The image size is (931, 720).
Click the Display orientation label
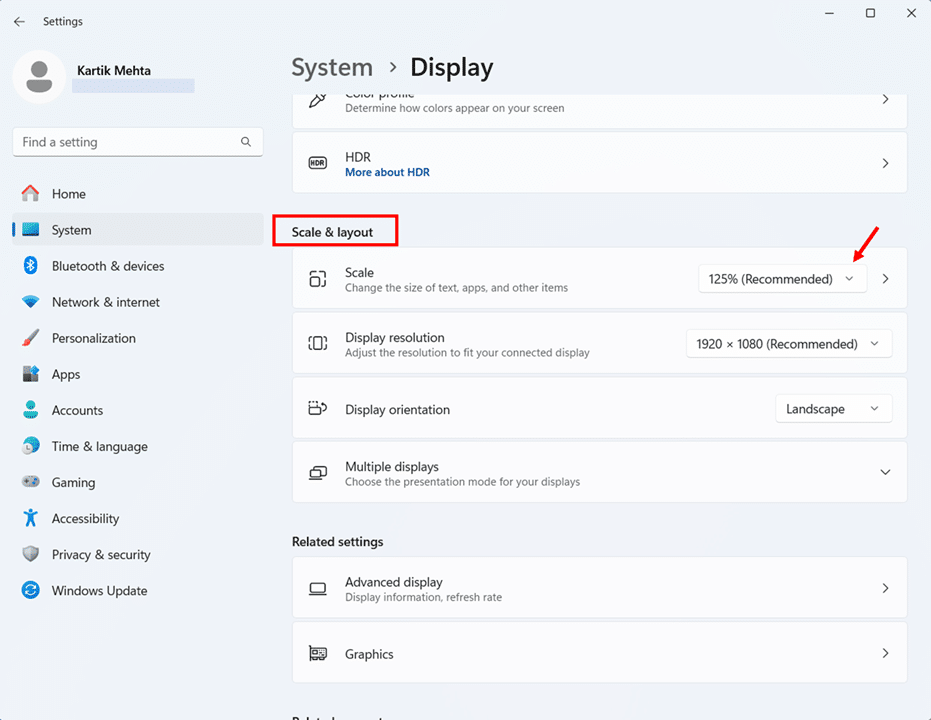[x=397, y=410]
